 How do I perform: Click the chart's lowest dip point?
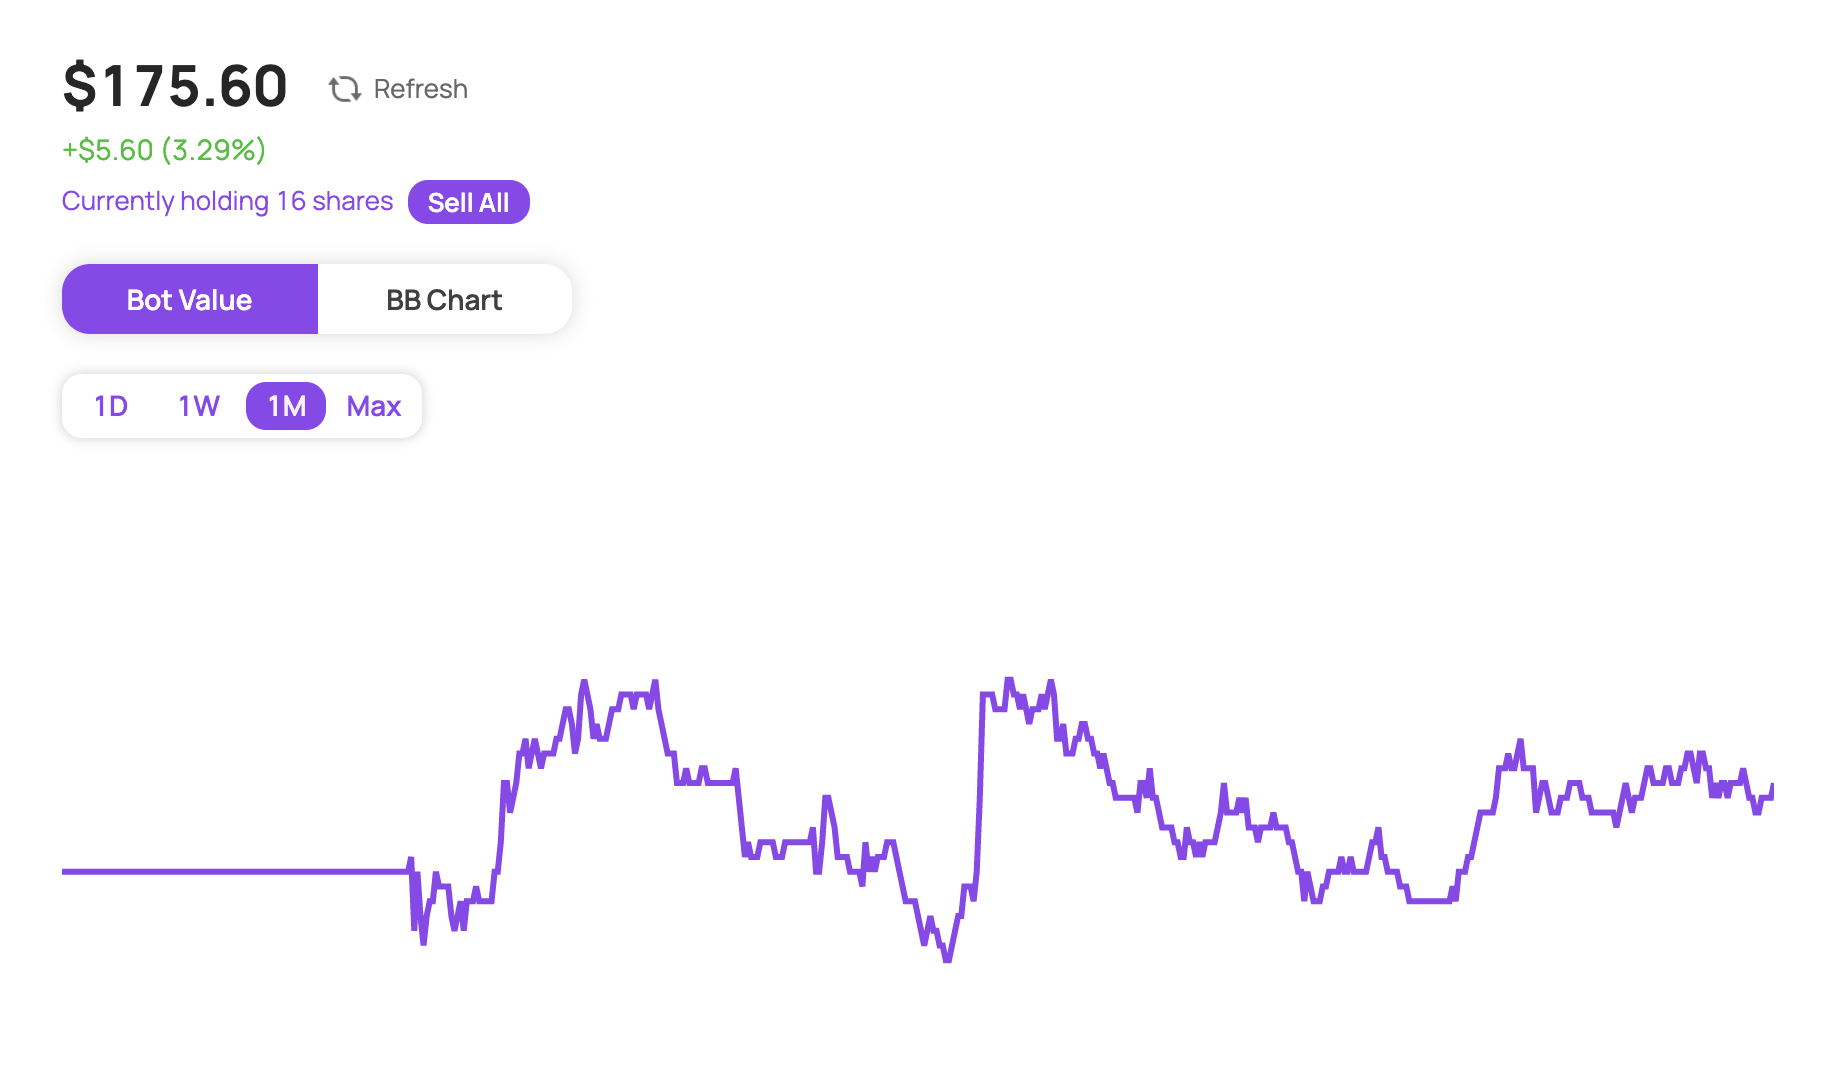pos(947,958)
